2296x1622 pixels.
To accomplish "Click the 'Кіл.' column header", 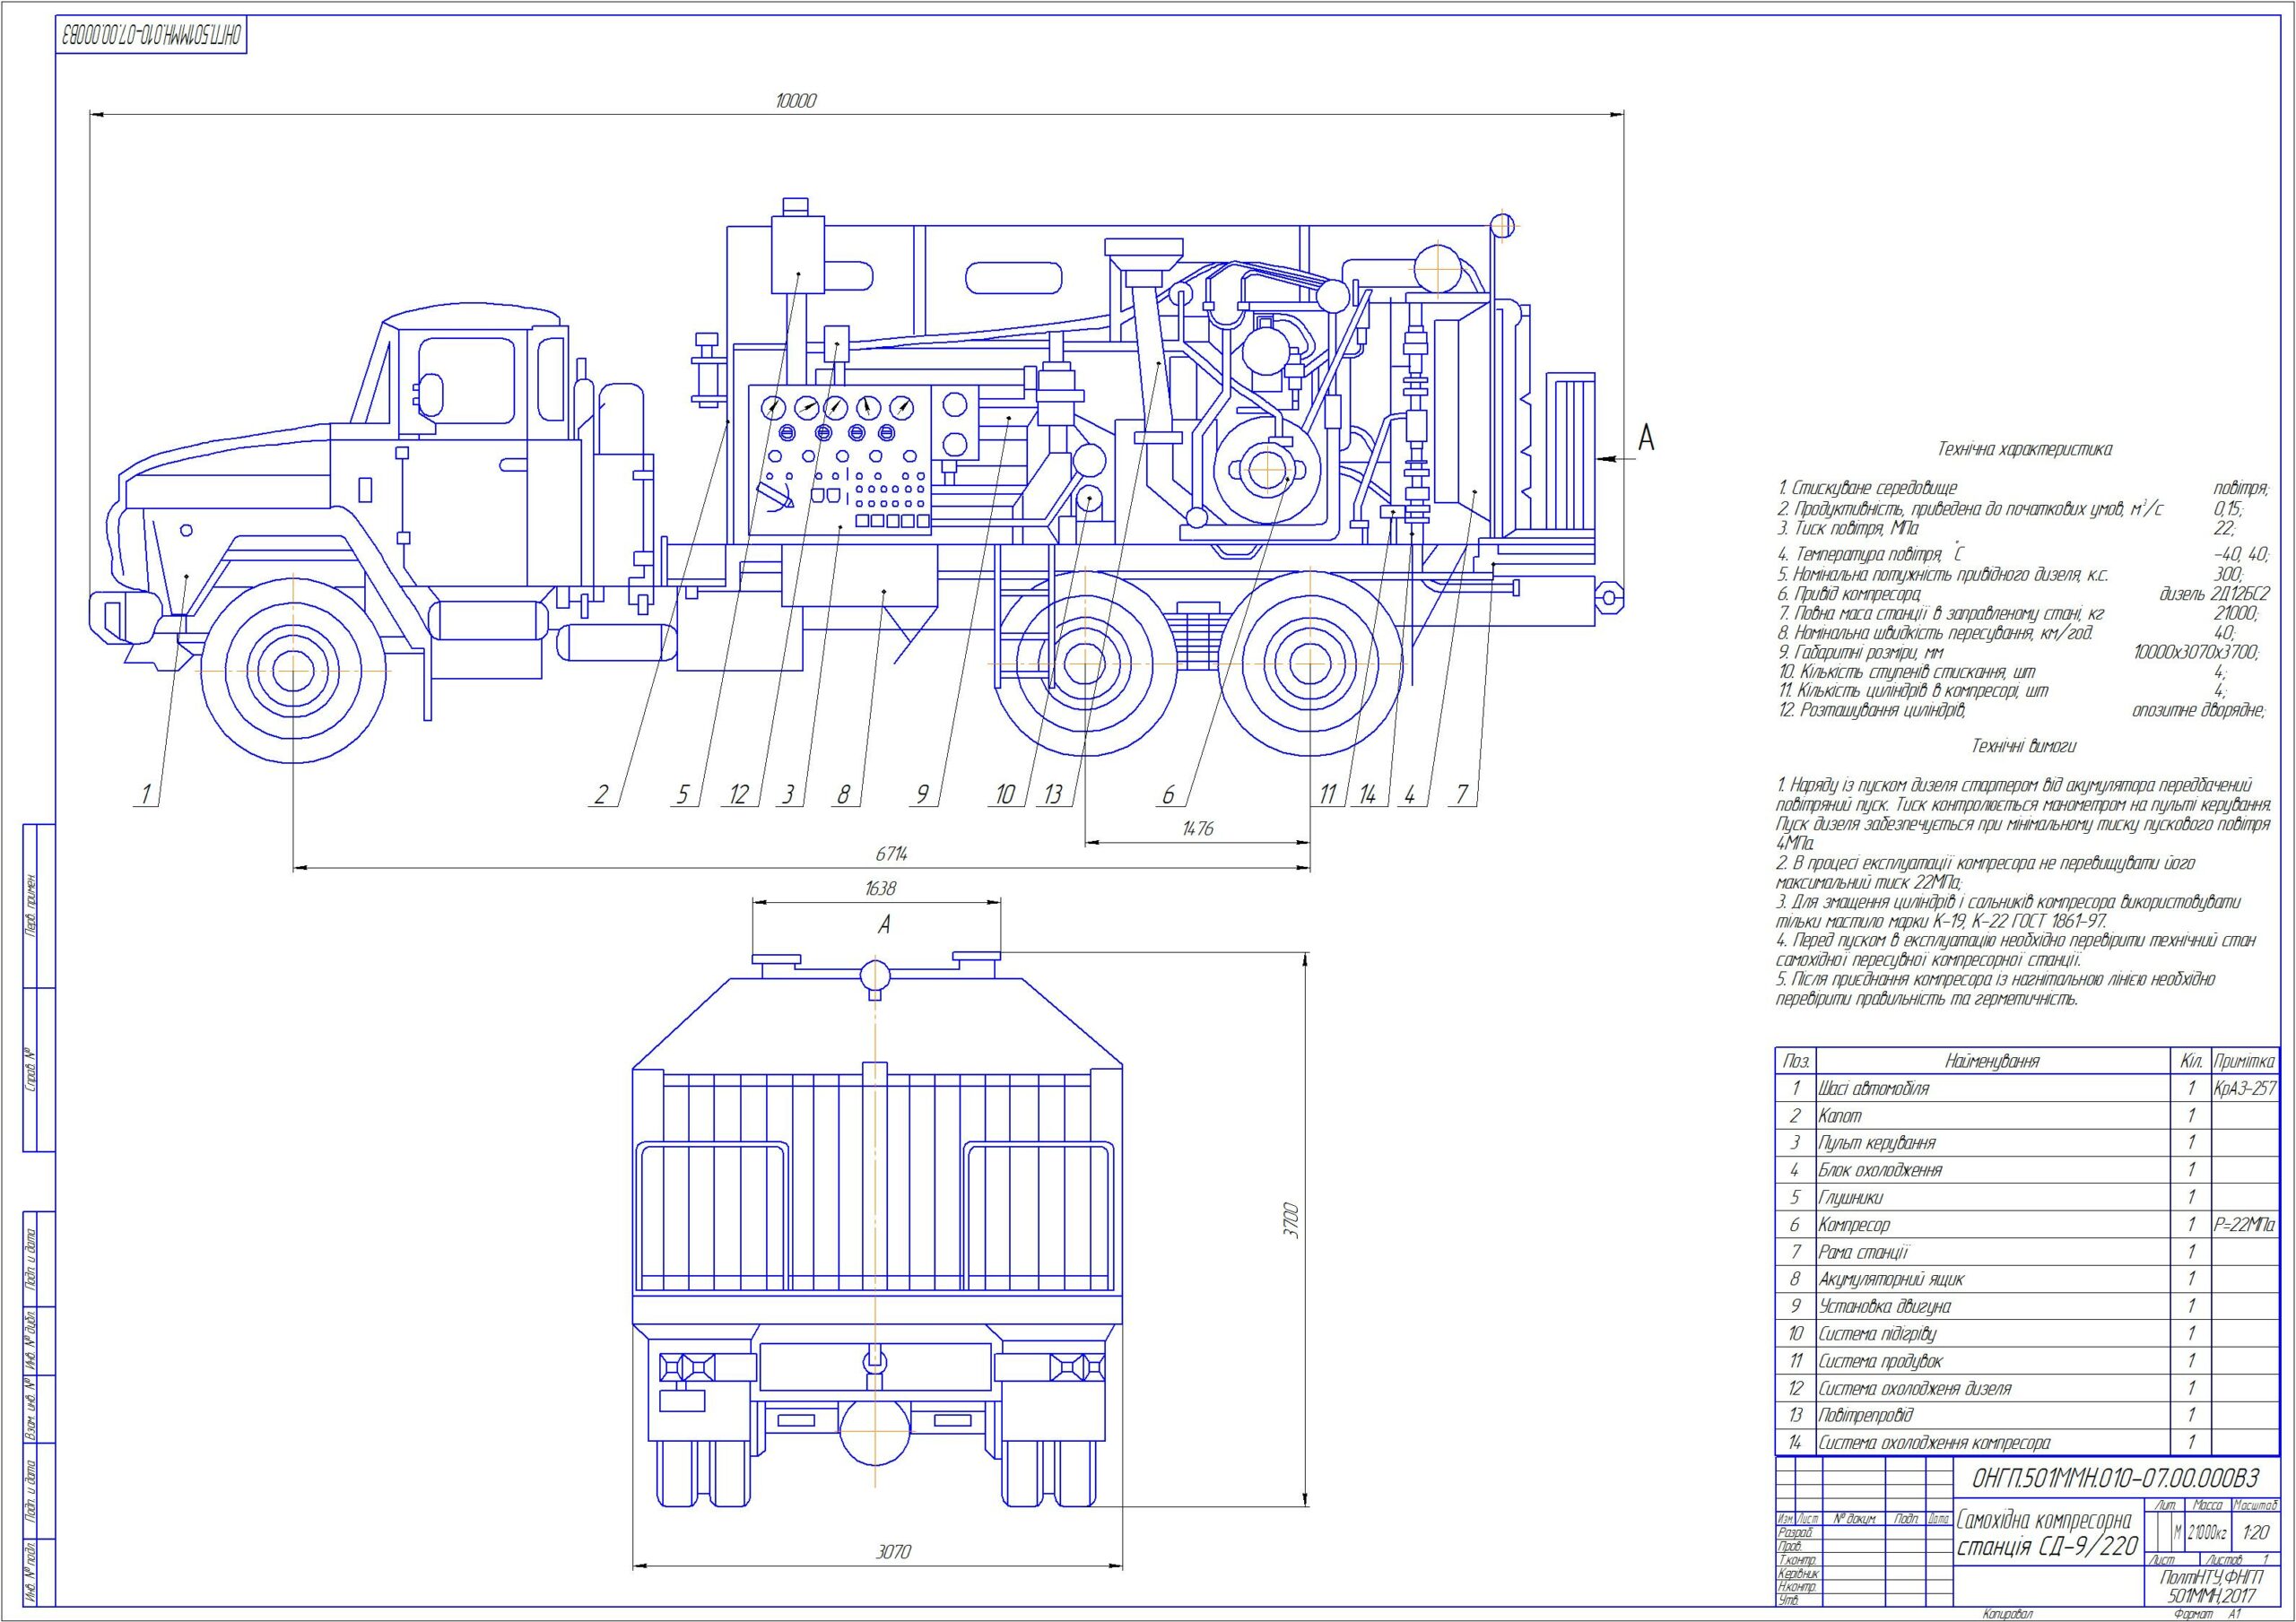I will click(2190, 1061).
